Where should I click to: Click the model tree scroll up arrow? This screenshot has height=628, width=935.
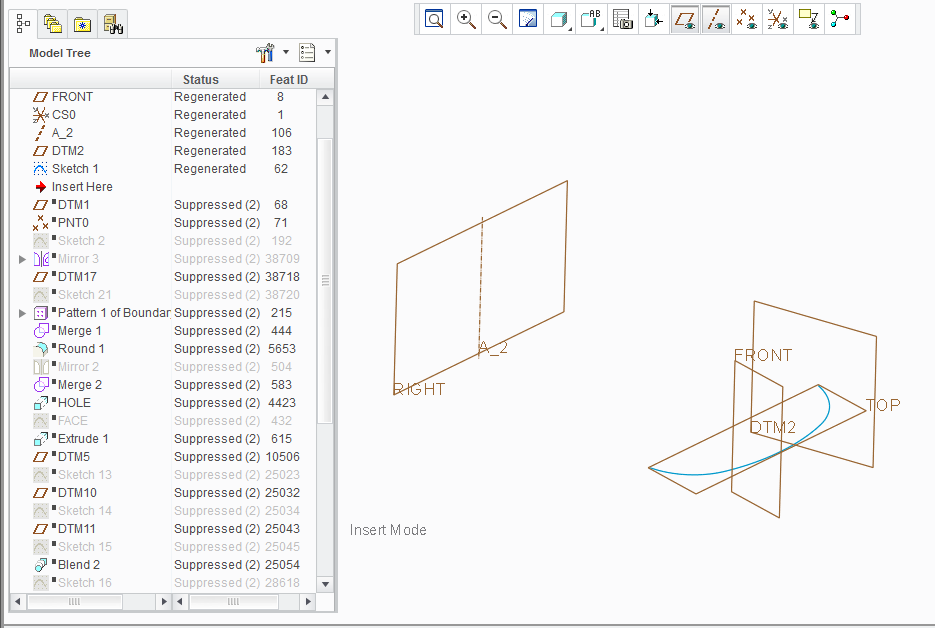(325, 97)
